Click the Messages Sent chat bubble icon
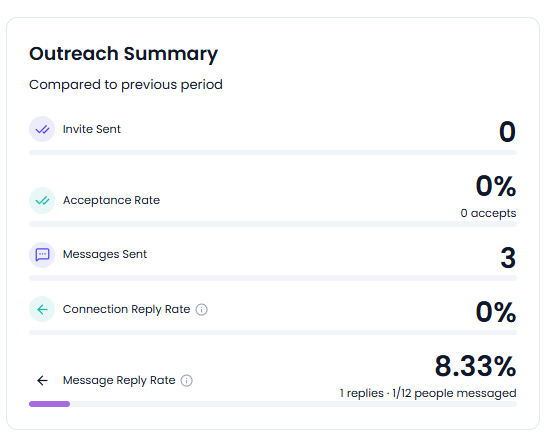 click(42, 255)
